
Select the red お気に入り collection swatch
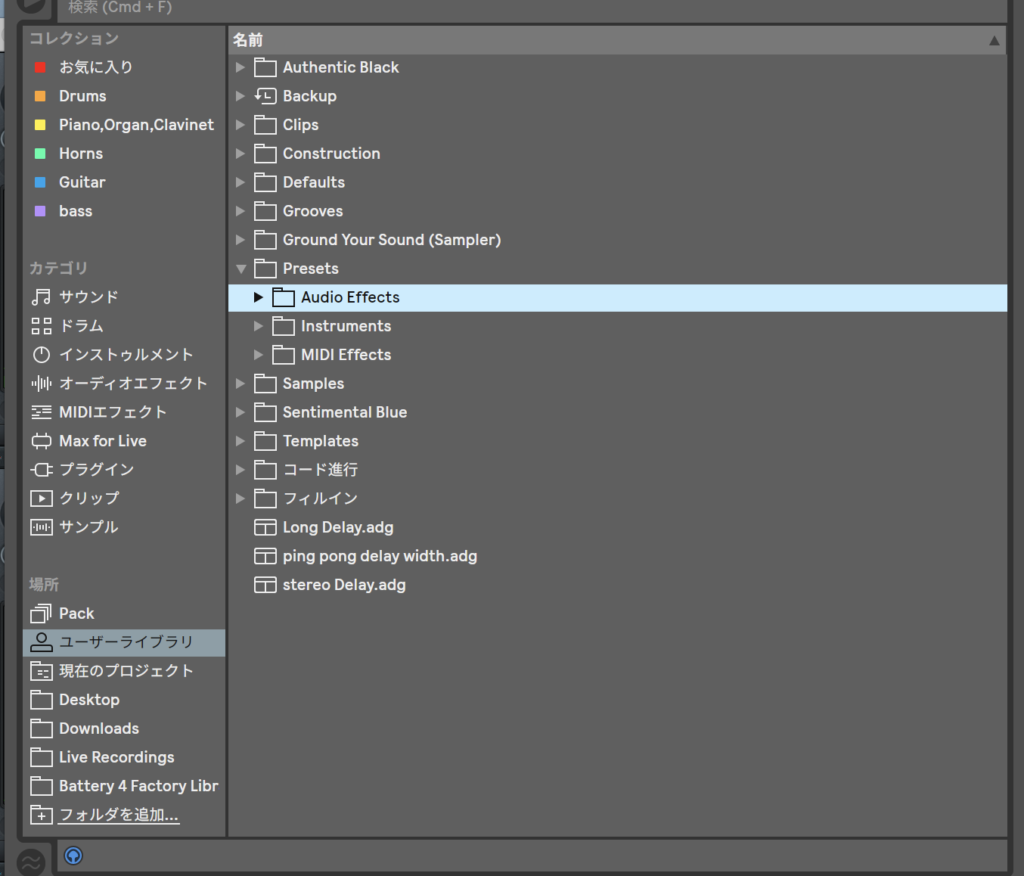[40, 68]
